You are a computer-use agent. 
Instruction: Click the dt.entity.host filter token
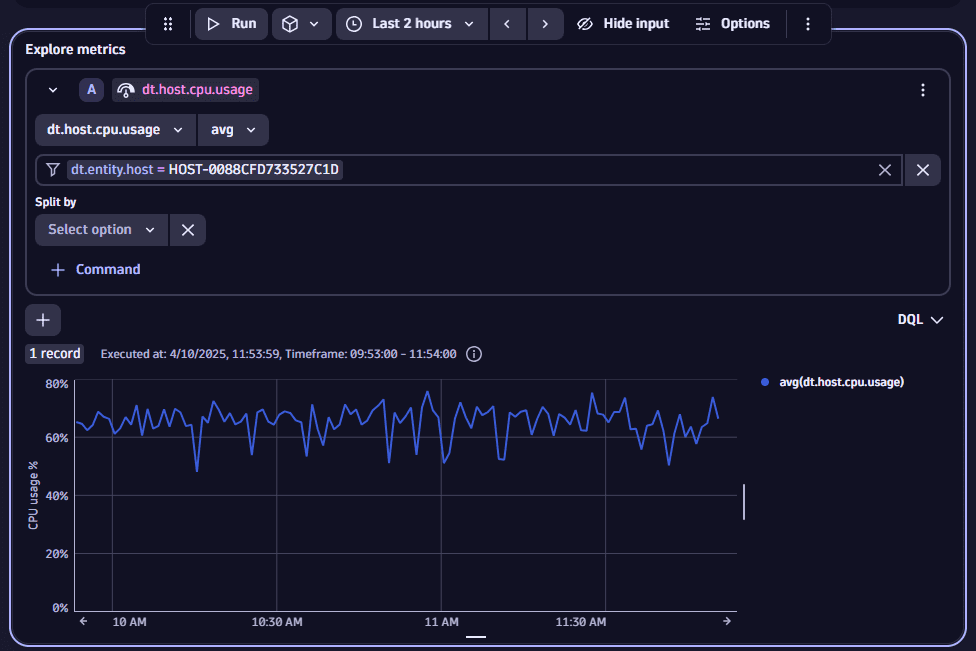[x=205, y=170]
